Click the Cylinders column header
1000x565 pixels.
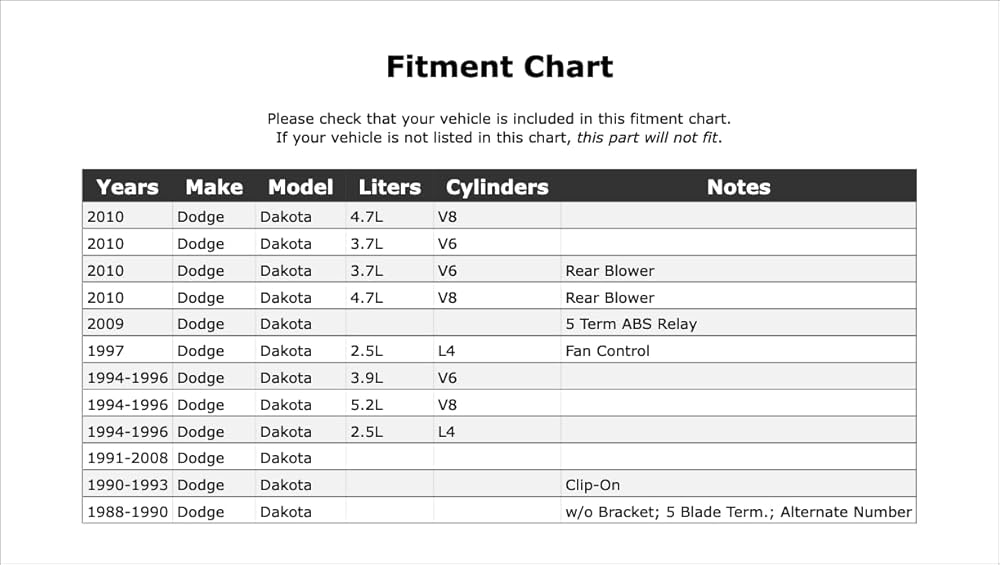[497, 187]
